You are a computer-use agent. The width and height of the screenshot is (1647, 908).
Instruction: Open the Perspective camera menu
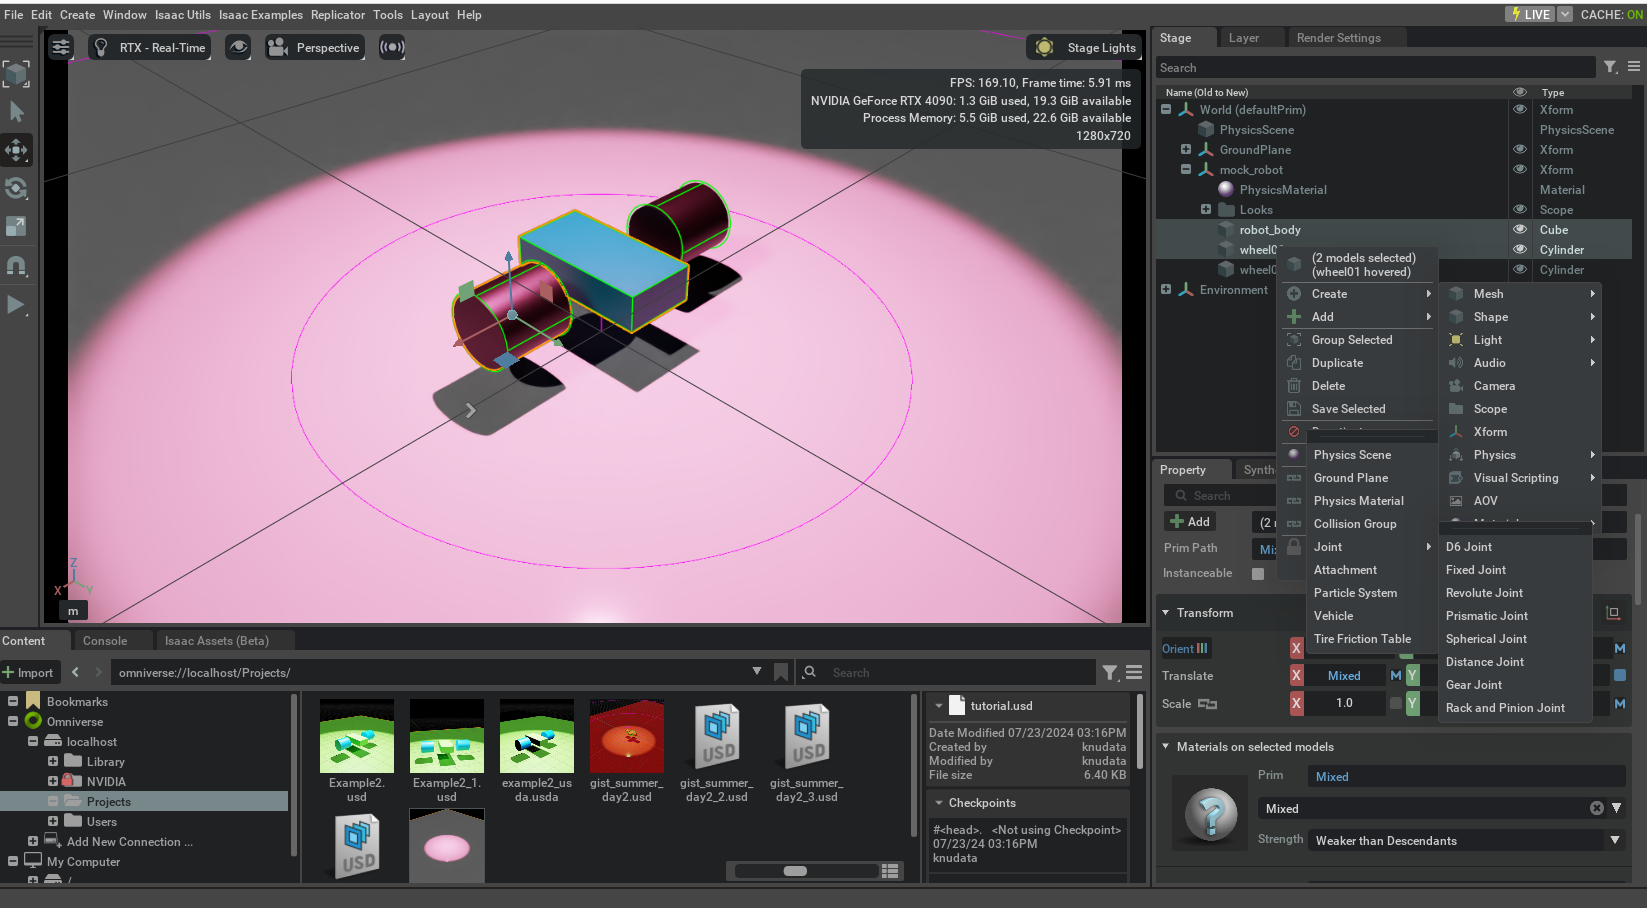point(314,47)
